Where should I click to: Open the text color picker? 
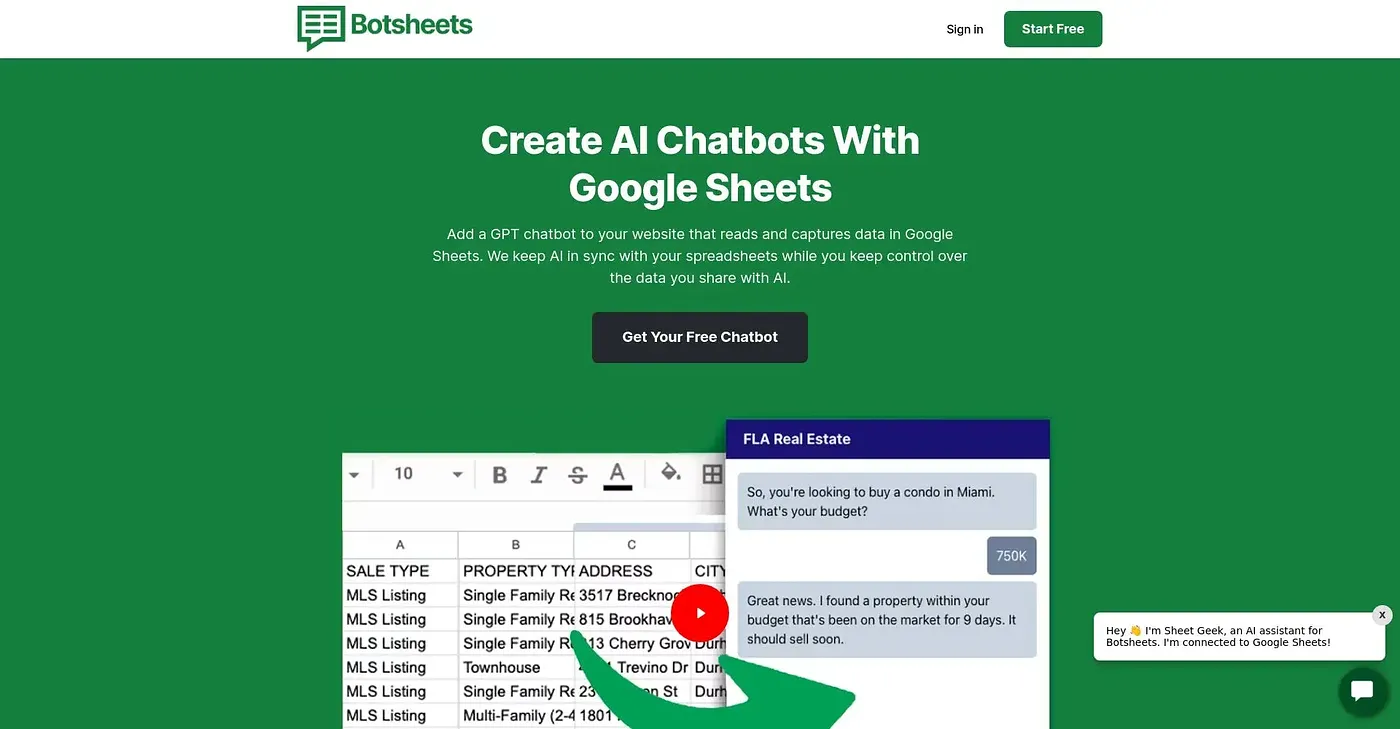(x=617, y=475)
